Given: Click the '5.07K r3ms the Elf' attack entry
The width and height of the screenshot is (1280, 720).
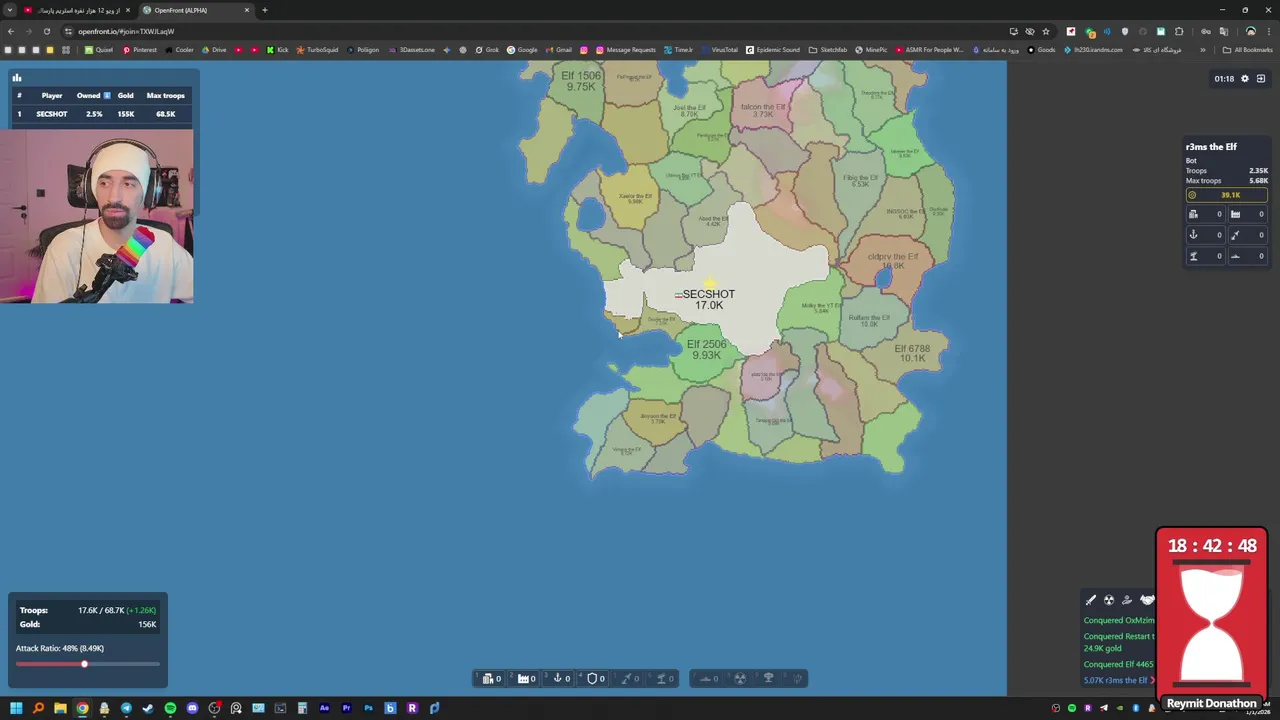Looking at the screenshot, I should point(1115,681).
